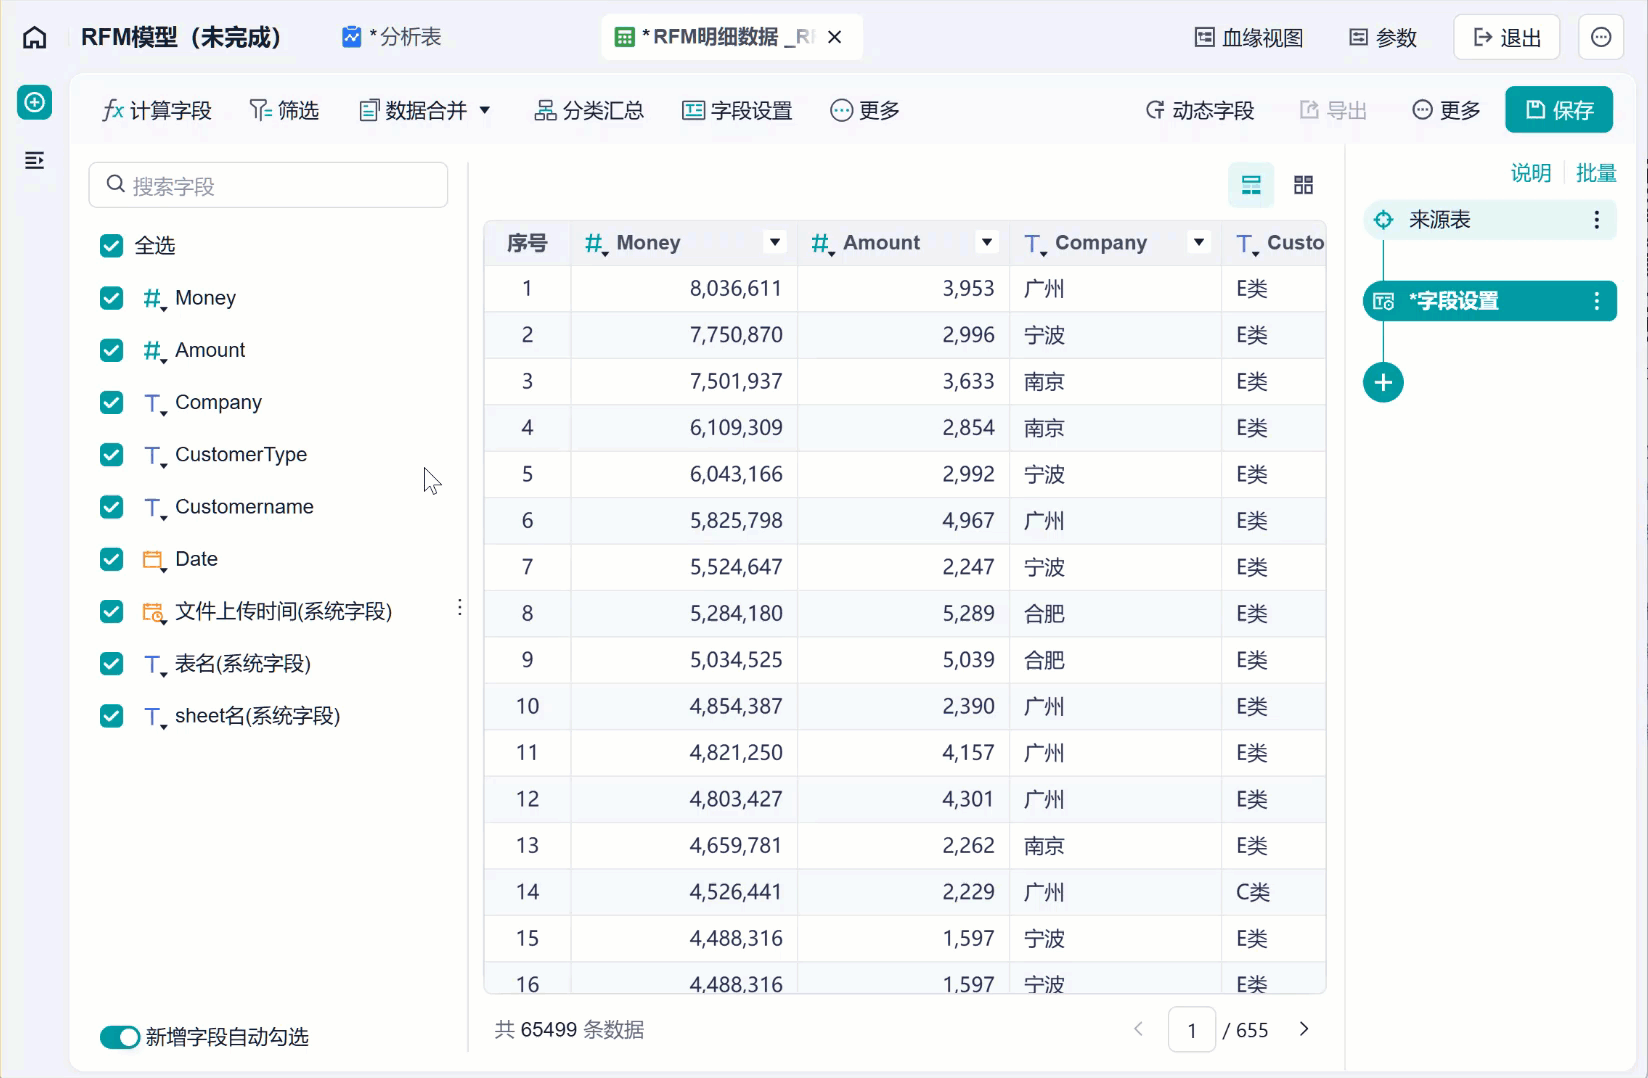Click the 保存 button
This screenshot has height=1078, width=1648.
[1559, 110]
